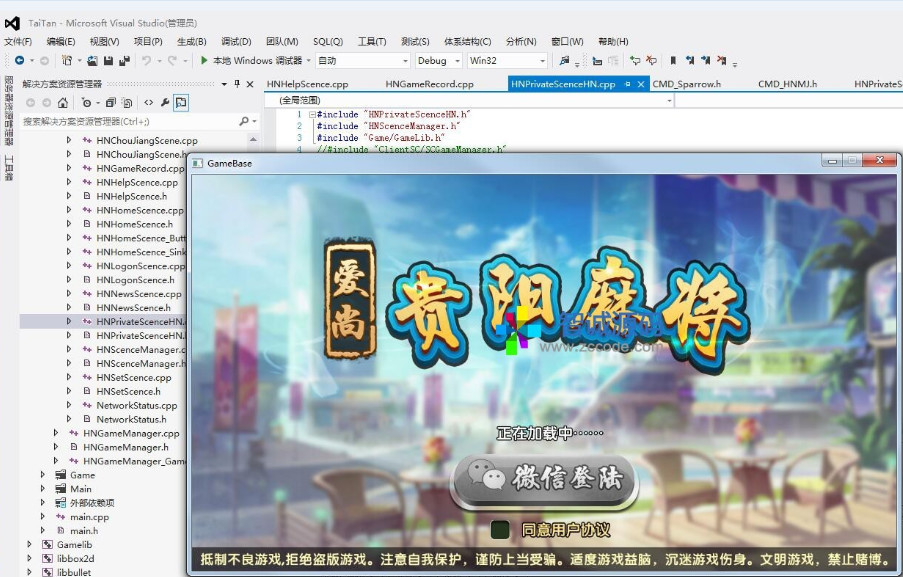The width and height of the screenshot is (903, 577).
Task: Open the 生成(B) menu
Action: [192, 41]
